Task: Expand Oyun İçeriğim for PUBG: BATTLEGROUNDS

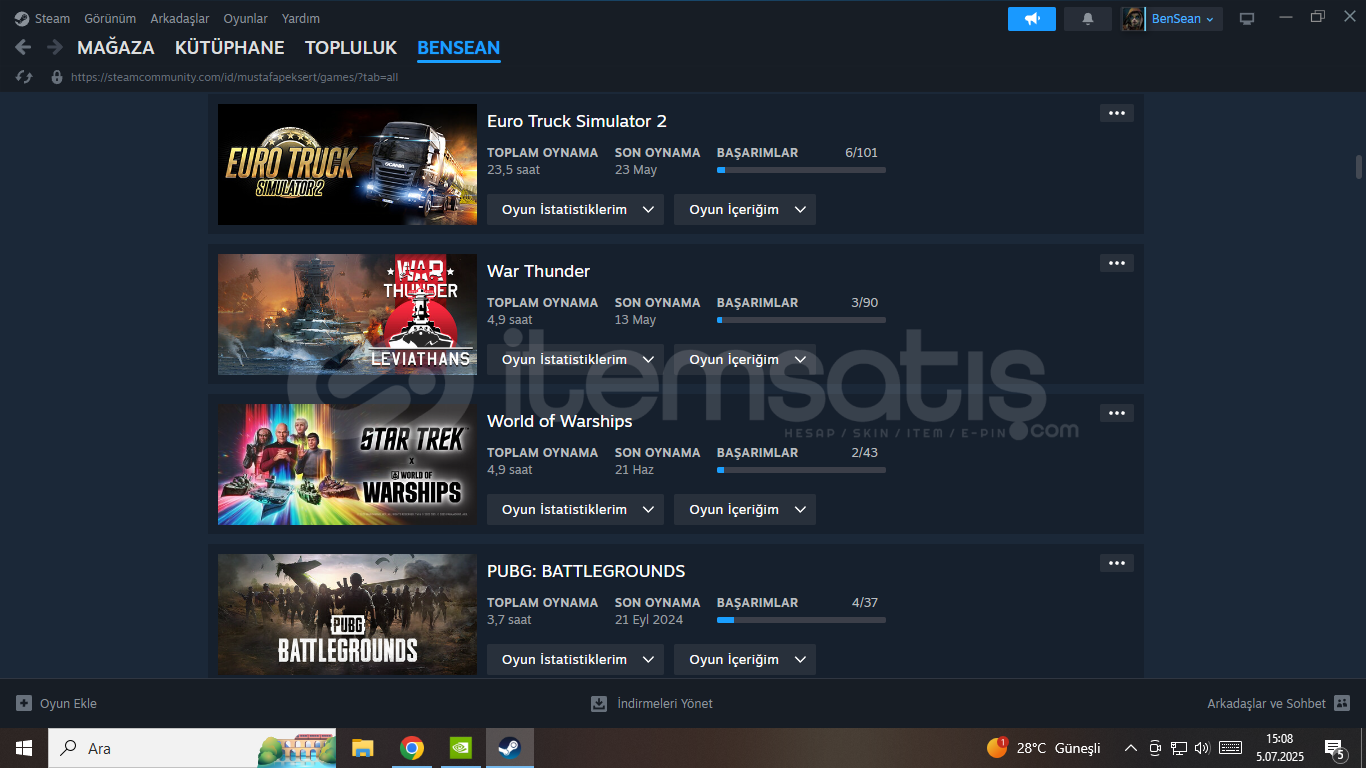Action: click(x=745, y=659)
